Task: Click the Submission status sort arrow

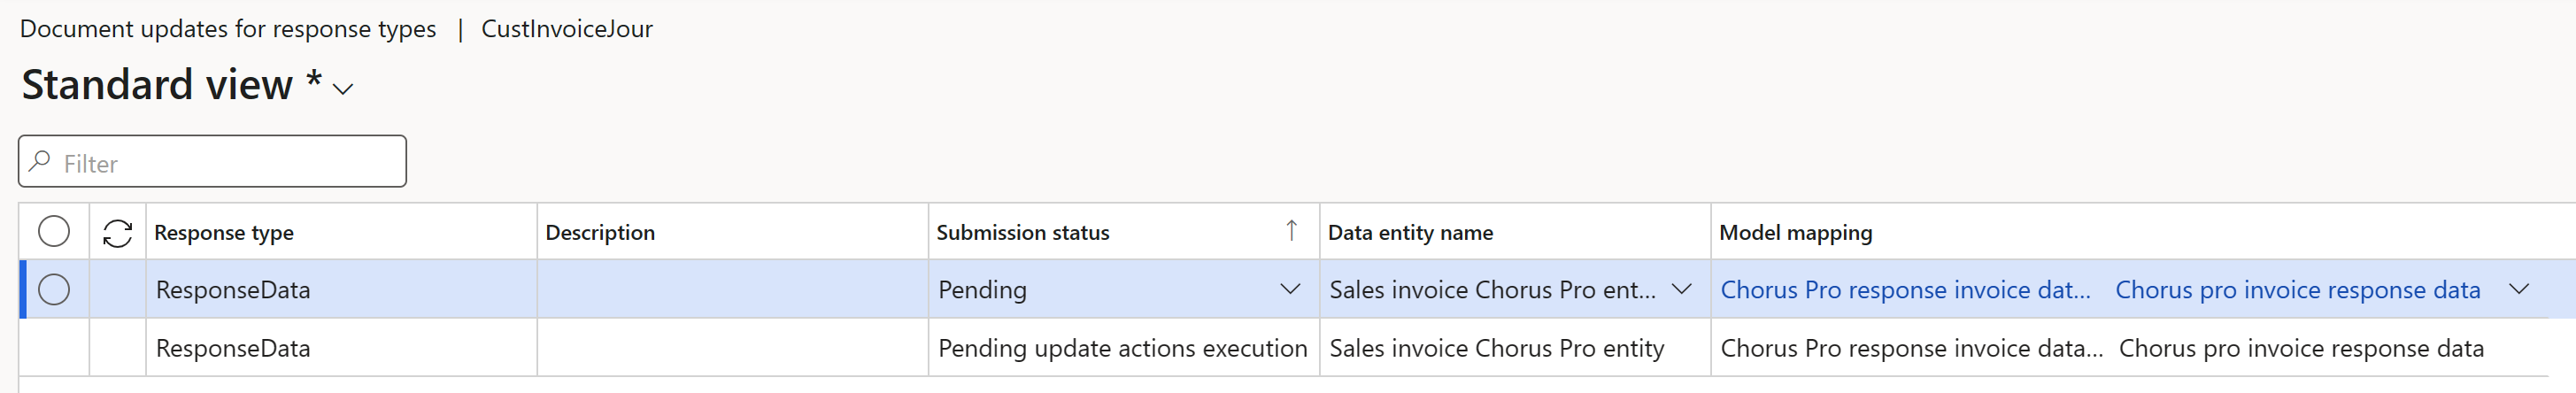Action: (1291, 231)
